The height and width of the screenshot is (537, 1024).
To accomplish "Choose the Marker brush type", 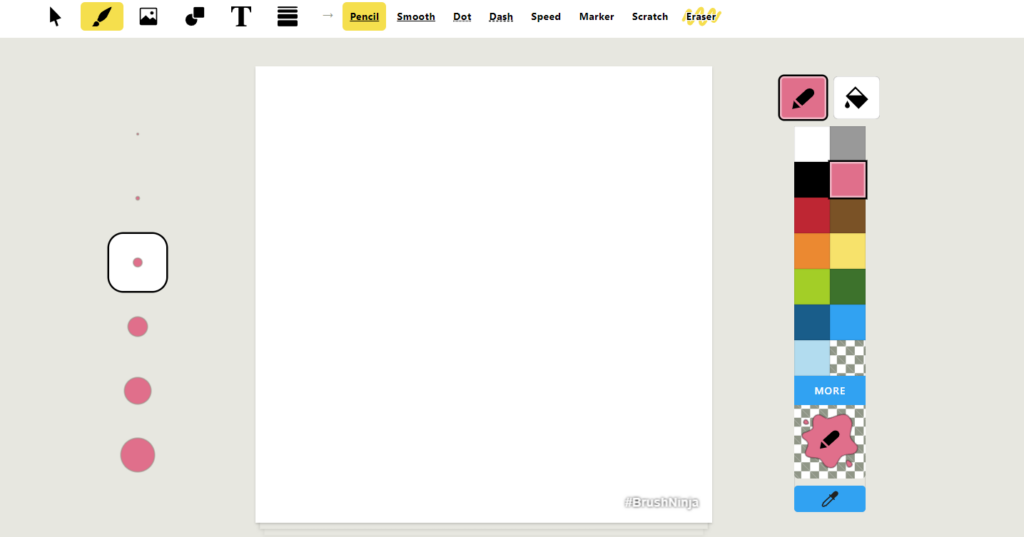I will [596, 16].
